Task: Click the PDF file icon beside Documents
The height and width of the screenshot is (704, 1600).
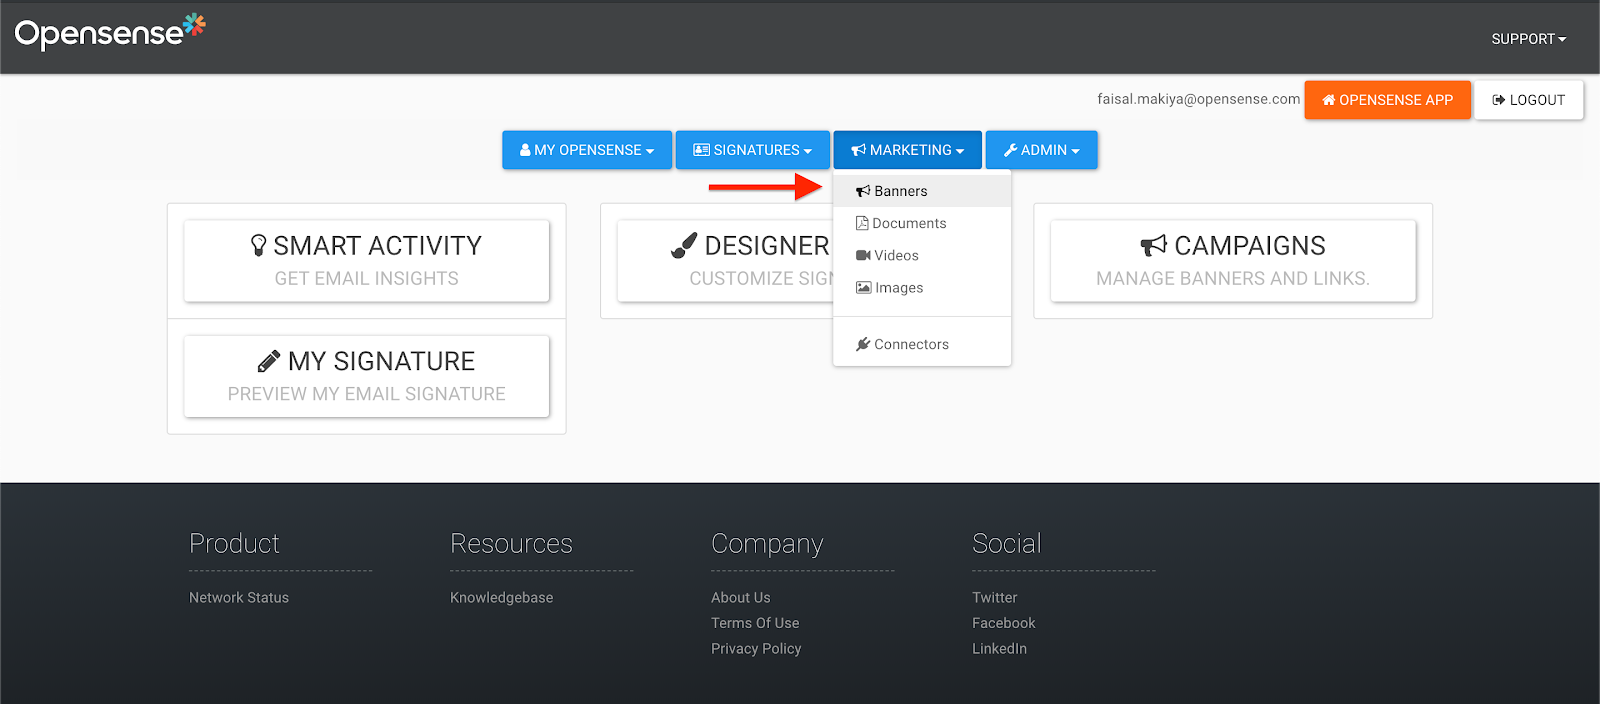Action: [x=862, y=223]
